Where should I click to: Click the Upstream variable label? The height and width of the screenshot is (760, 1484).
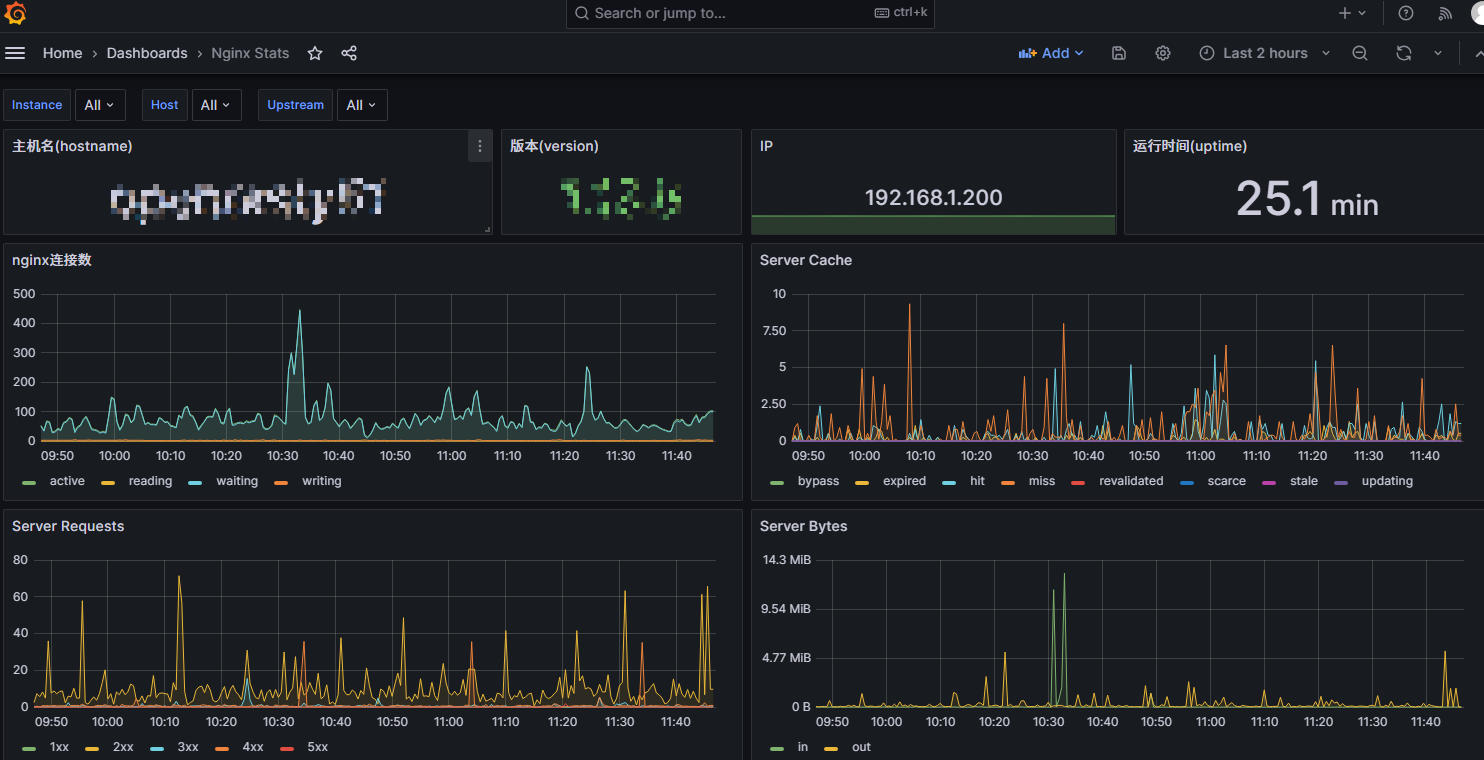click(295, 105)
